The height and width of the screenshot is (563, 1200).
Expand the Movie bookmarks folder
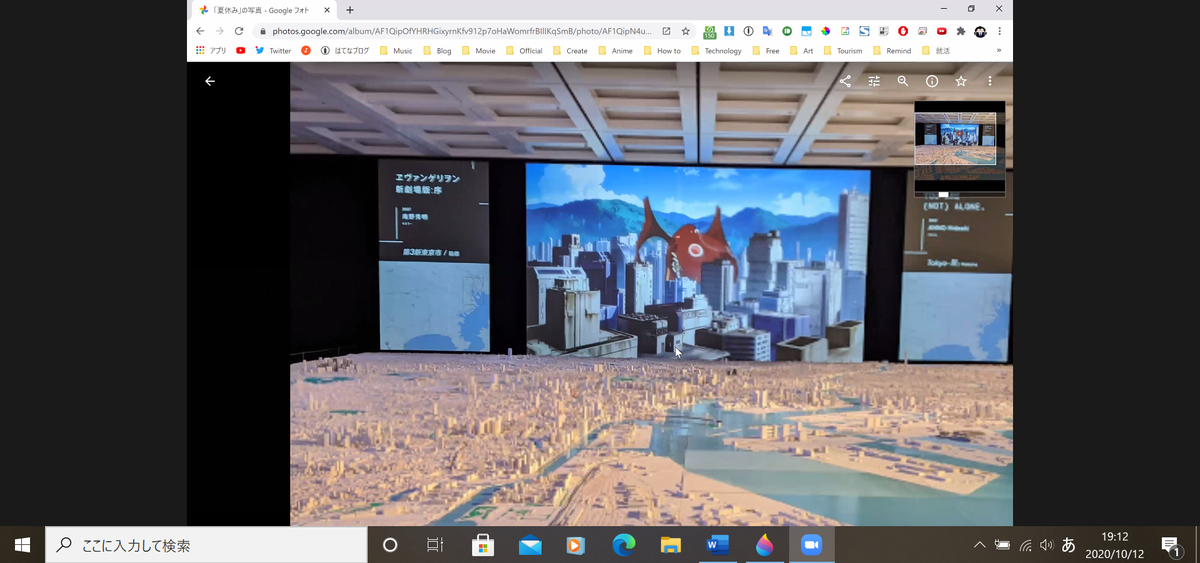pyautogui.click(x=478, y=50)
